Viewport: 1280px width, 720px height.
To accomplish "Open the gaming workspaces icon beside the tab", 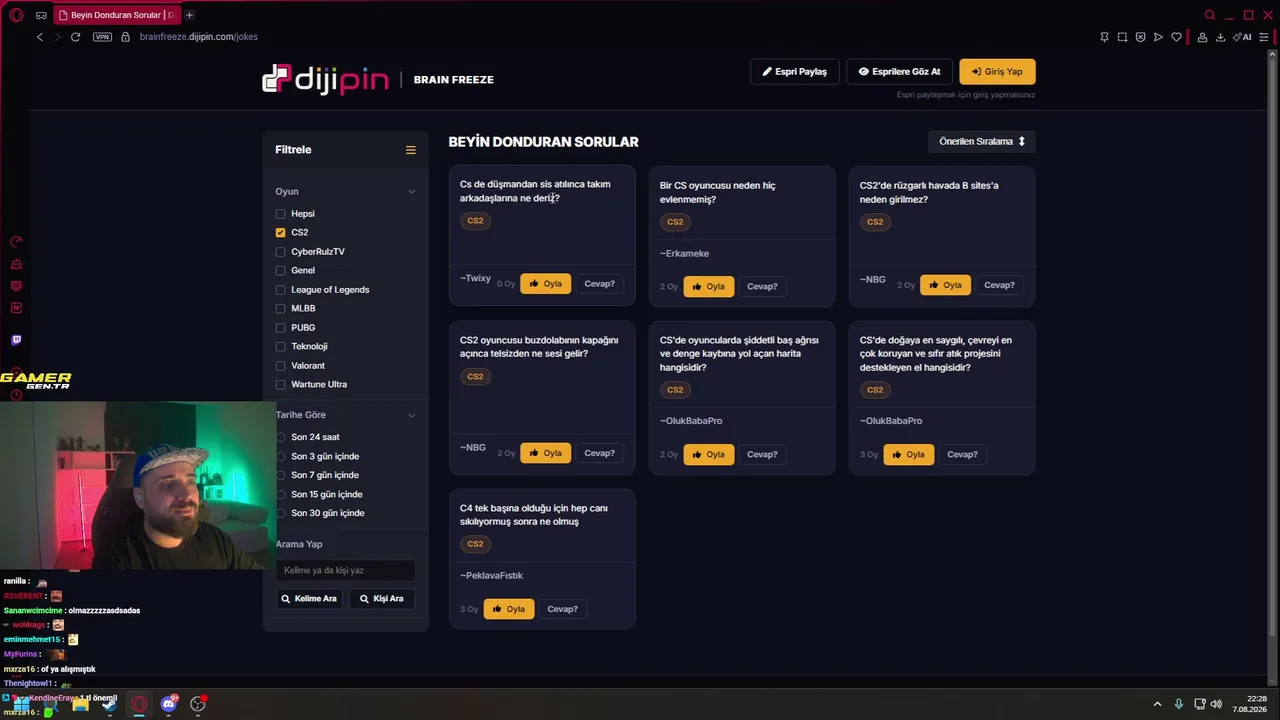I will [41, 15].
